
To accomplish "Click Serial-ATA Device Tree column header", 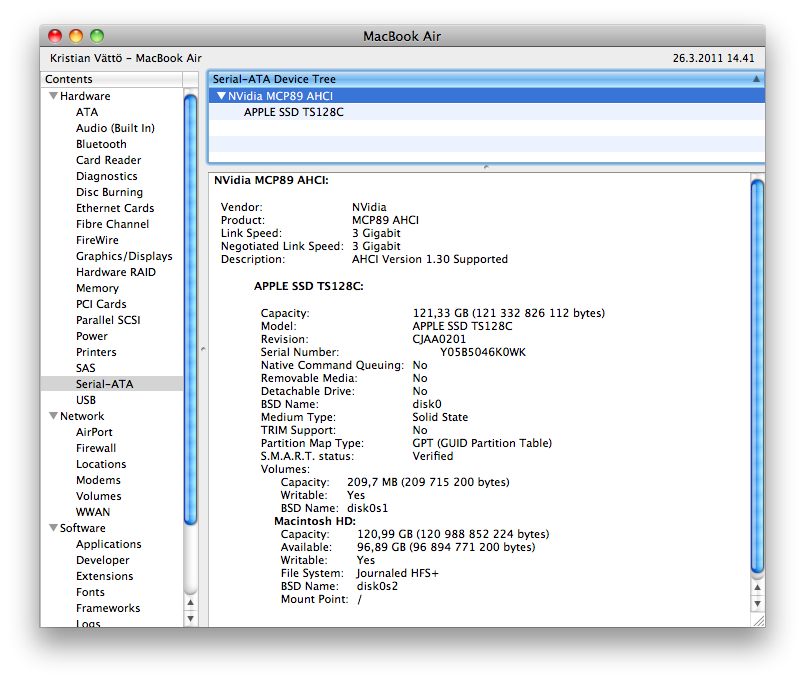I will click(487, 79).
